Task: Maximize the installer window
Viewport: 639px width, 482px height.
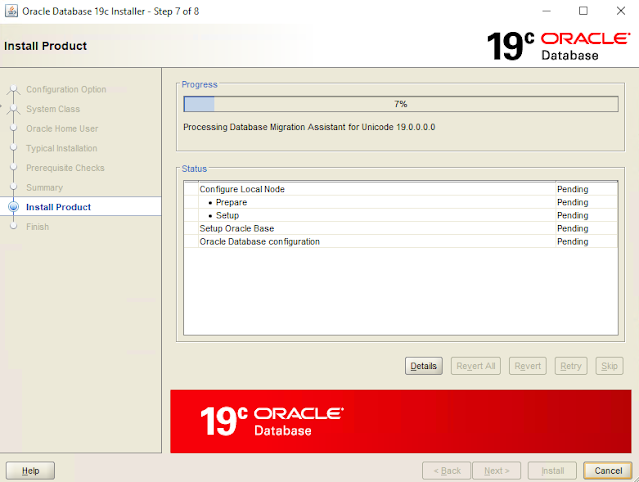Action: [x=583, y=11]
